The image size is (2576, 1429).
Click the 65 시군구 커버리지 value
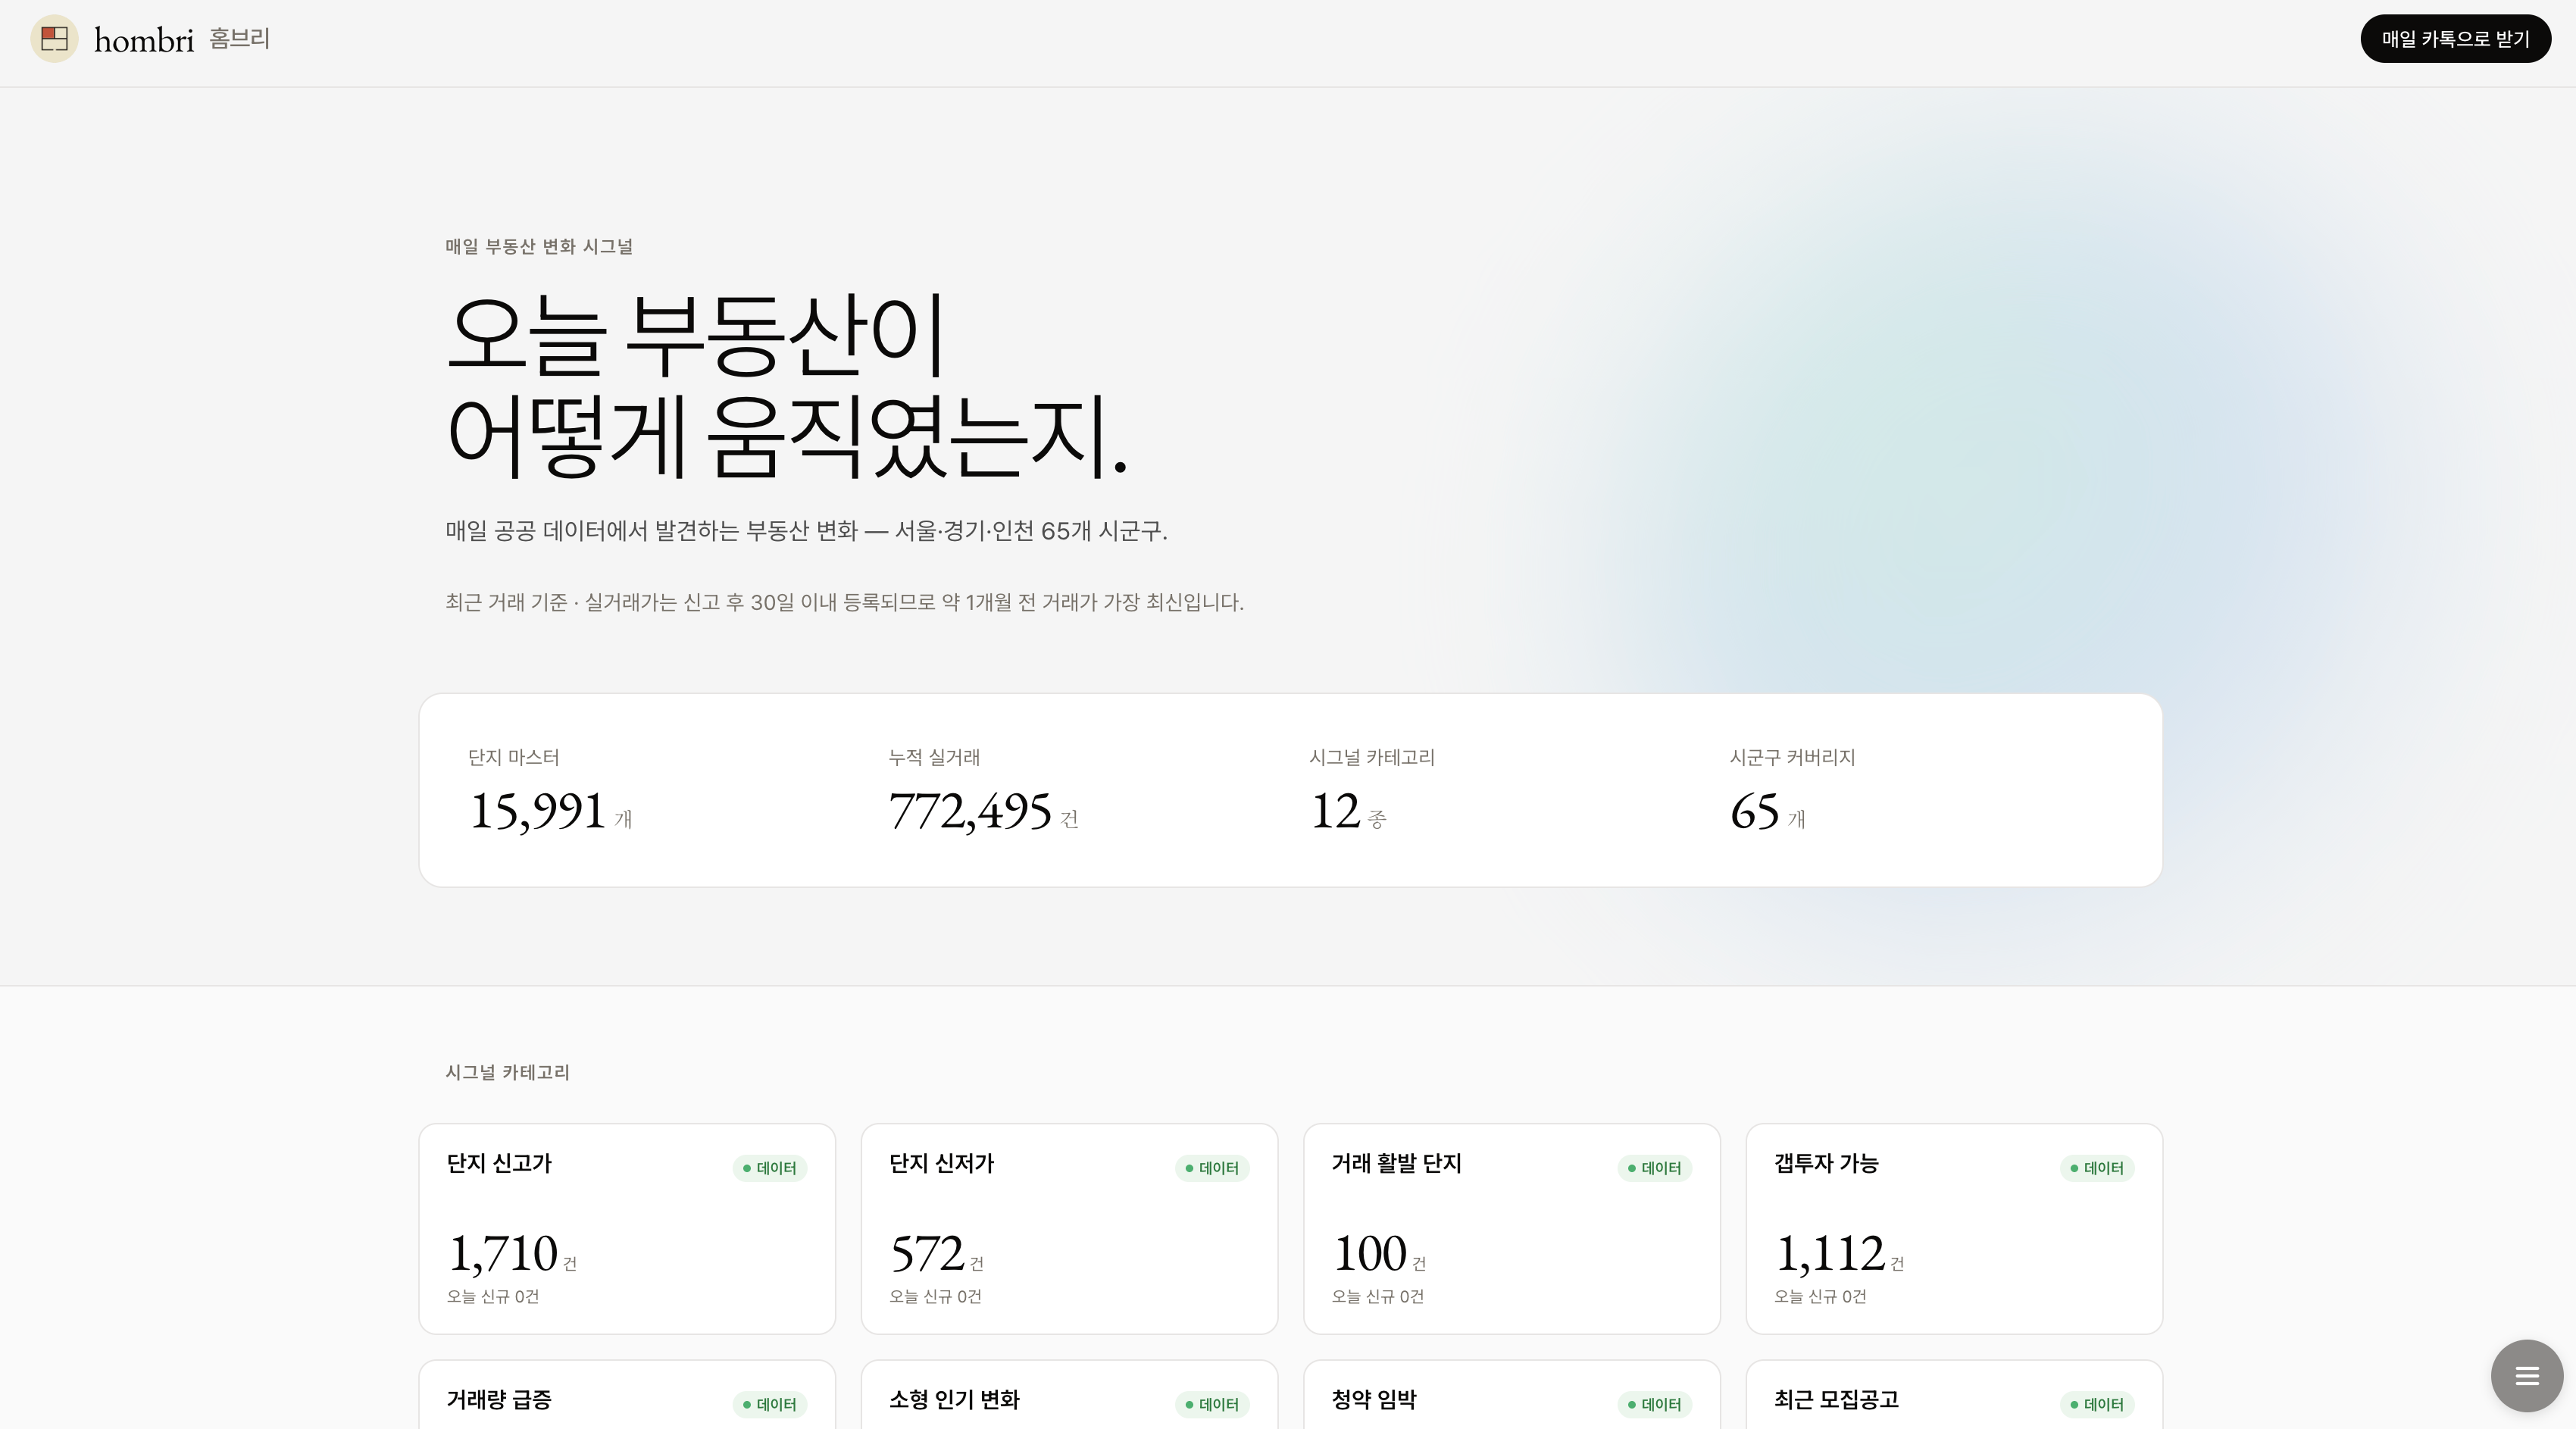(1755, 811)
